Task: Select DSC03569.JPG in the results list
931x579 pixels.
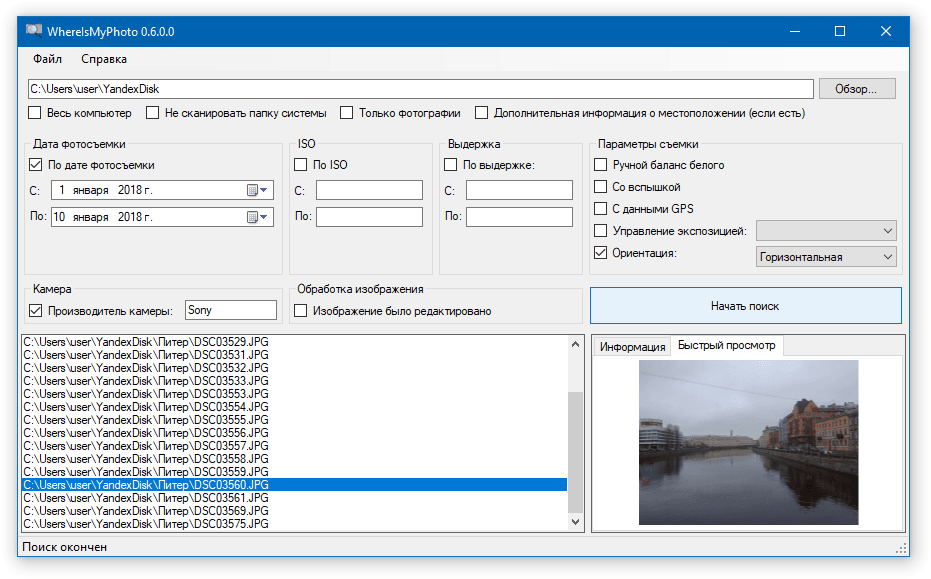Action: [x=146, y=510]
